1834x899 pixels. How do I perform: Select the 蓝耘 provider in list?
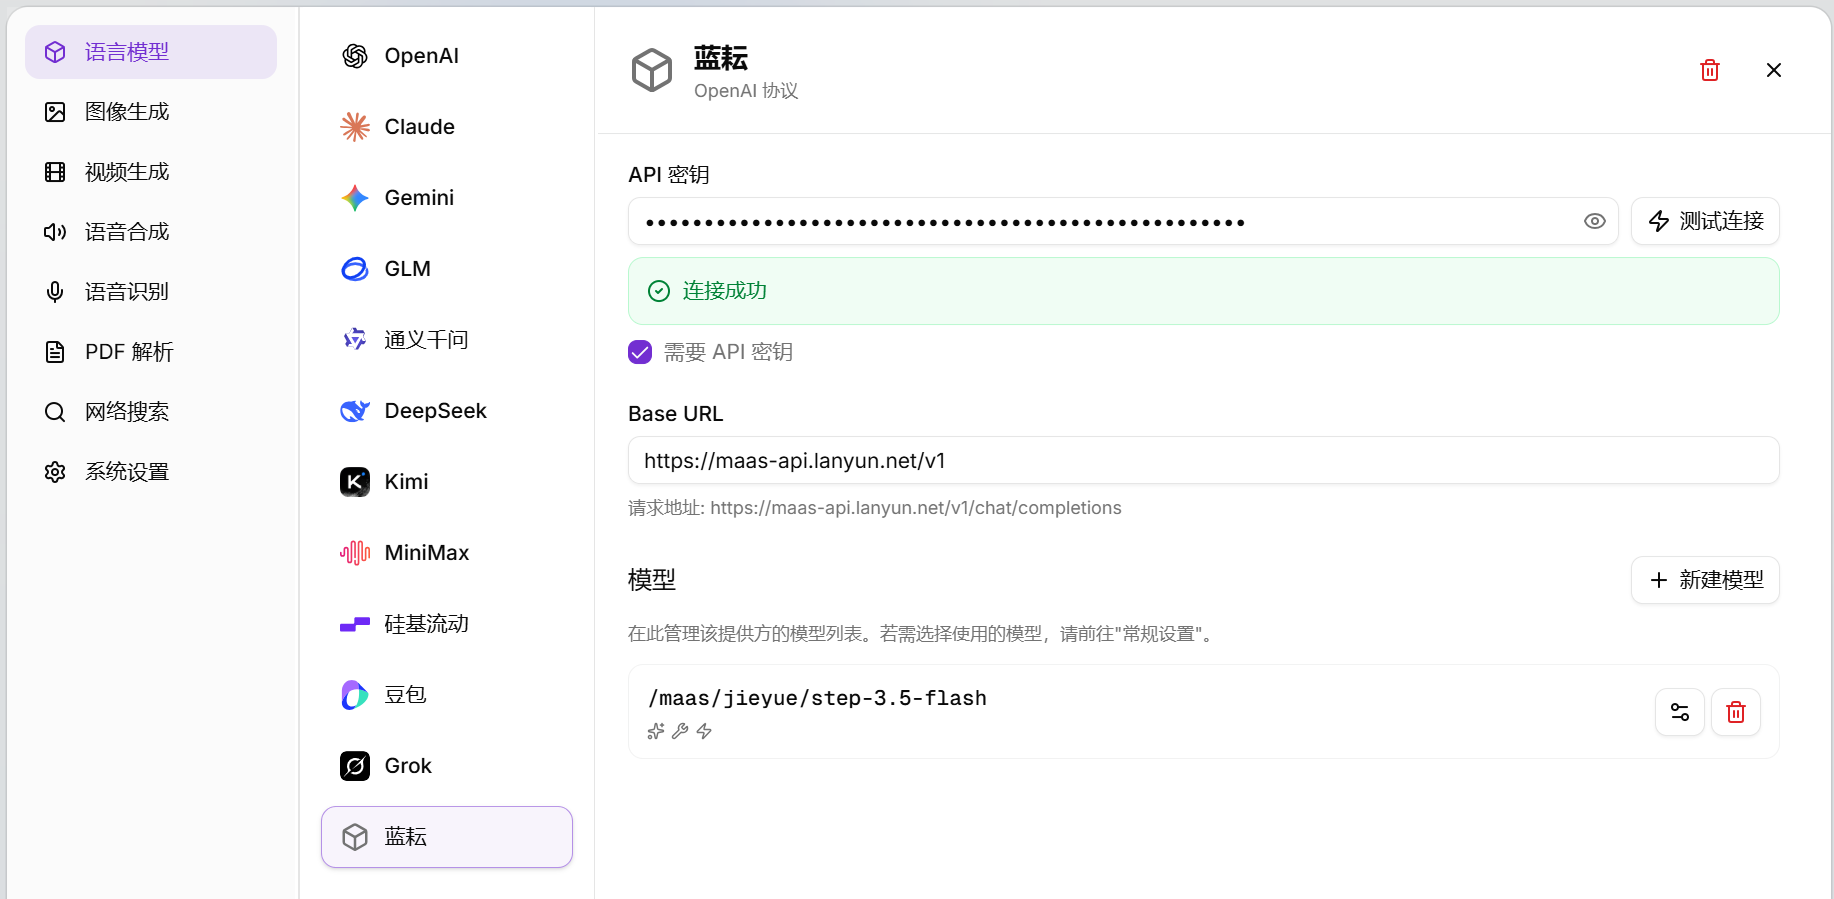tap(447, 837)
